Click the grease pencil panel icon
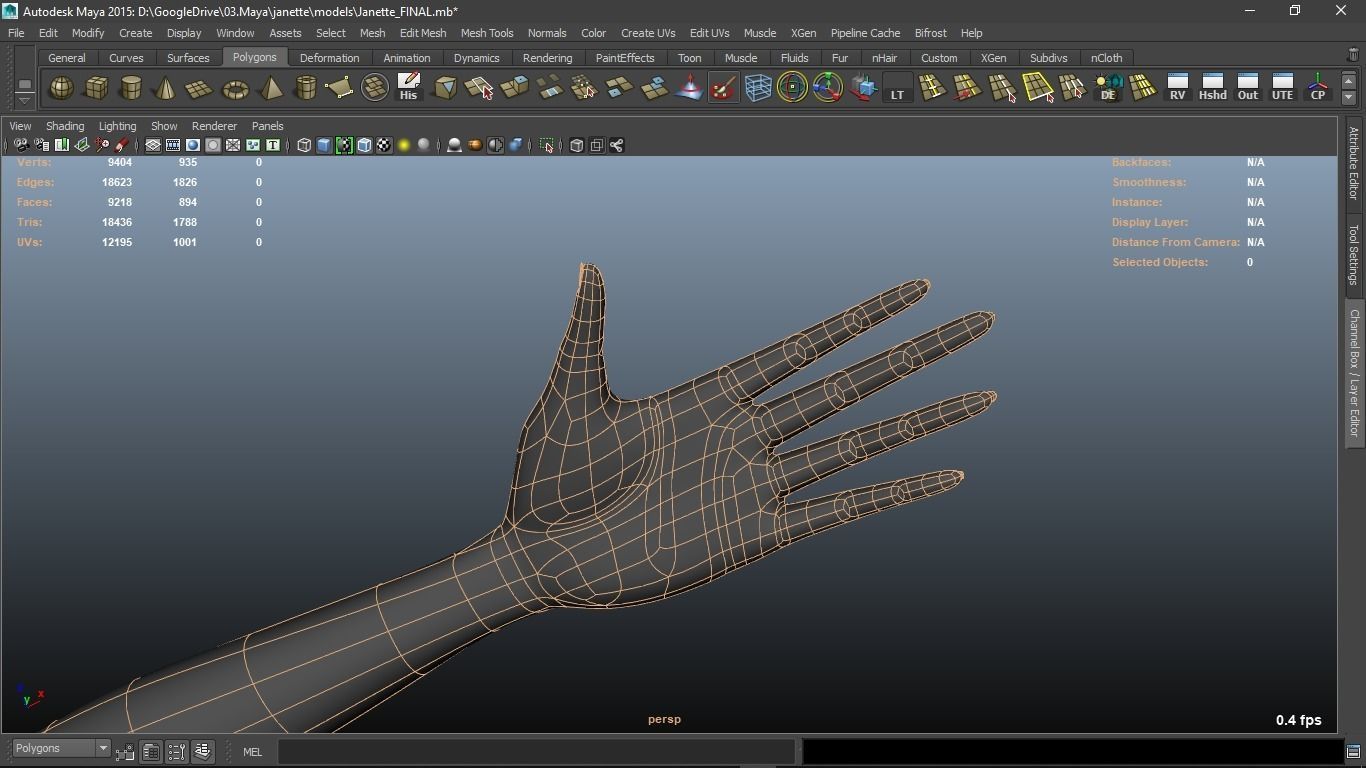The image size is (1366, 768). coord(121,146)
